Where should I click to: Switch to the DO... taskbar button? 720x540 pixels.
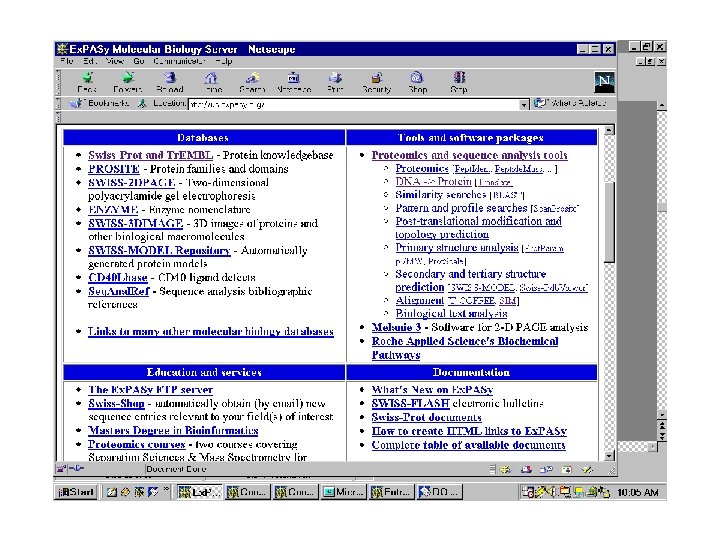click(439, 492)
